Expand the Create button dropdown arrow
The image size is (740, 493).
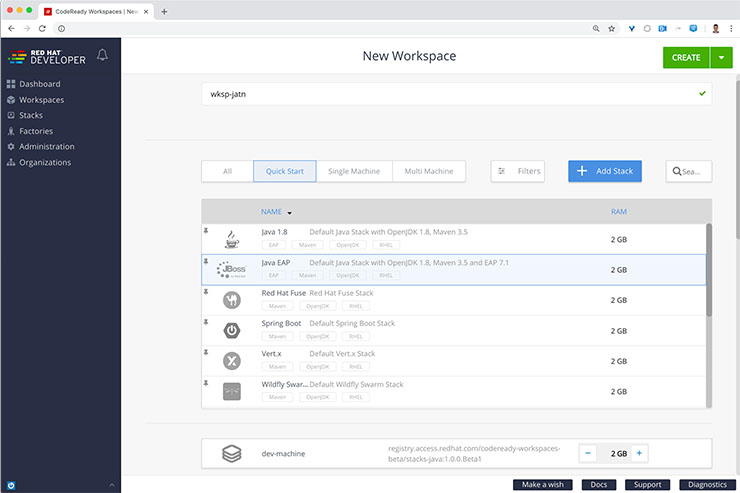[x=722, y=57]
